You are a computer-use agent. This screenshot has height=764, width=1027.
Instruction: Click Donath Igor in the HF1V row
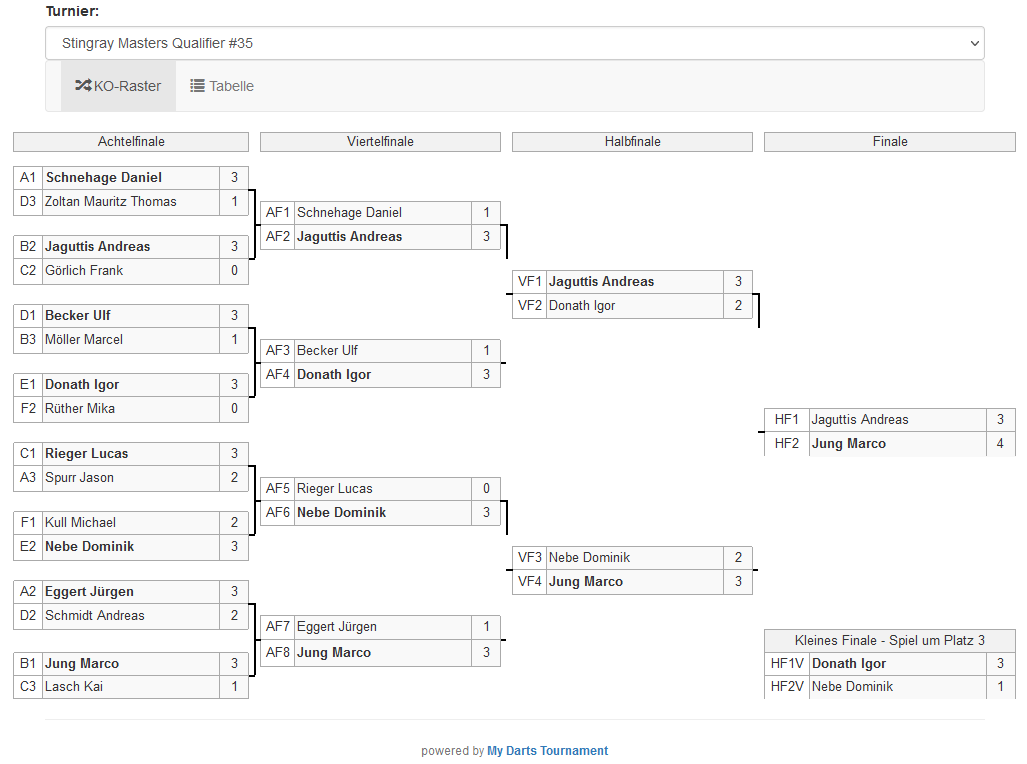[849, 664]
